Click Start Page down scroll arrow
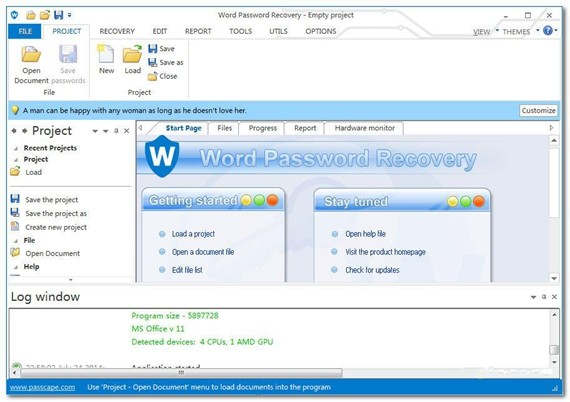The width and height of the screenshot is (570, 402). coord(554,278)
